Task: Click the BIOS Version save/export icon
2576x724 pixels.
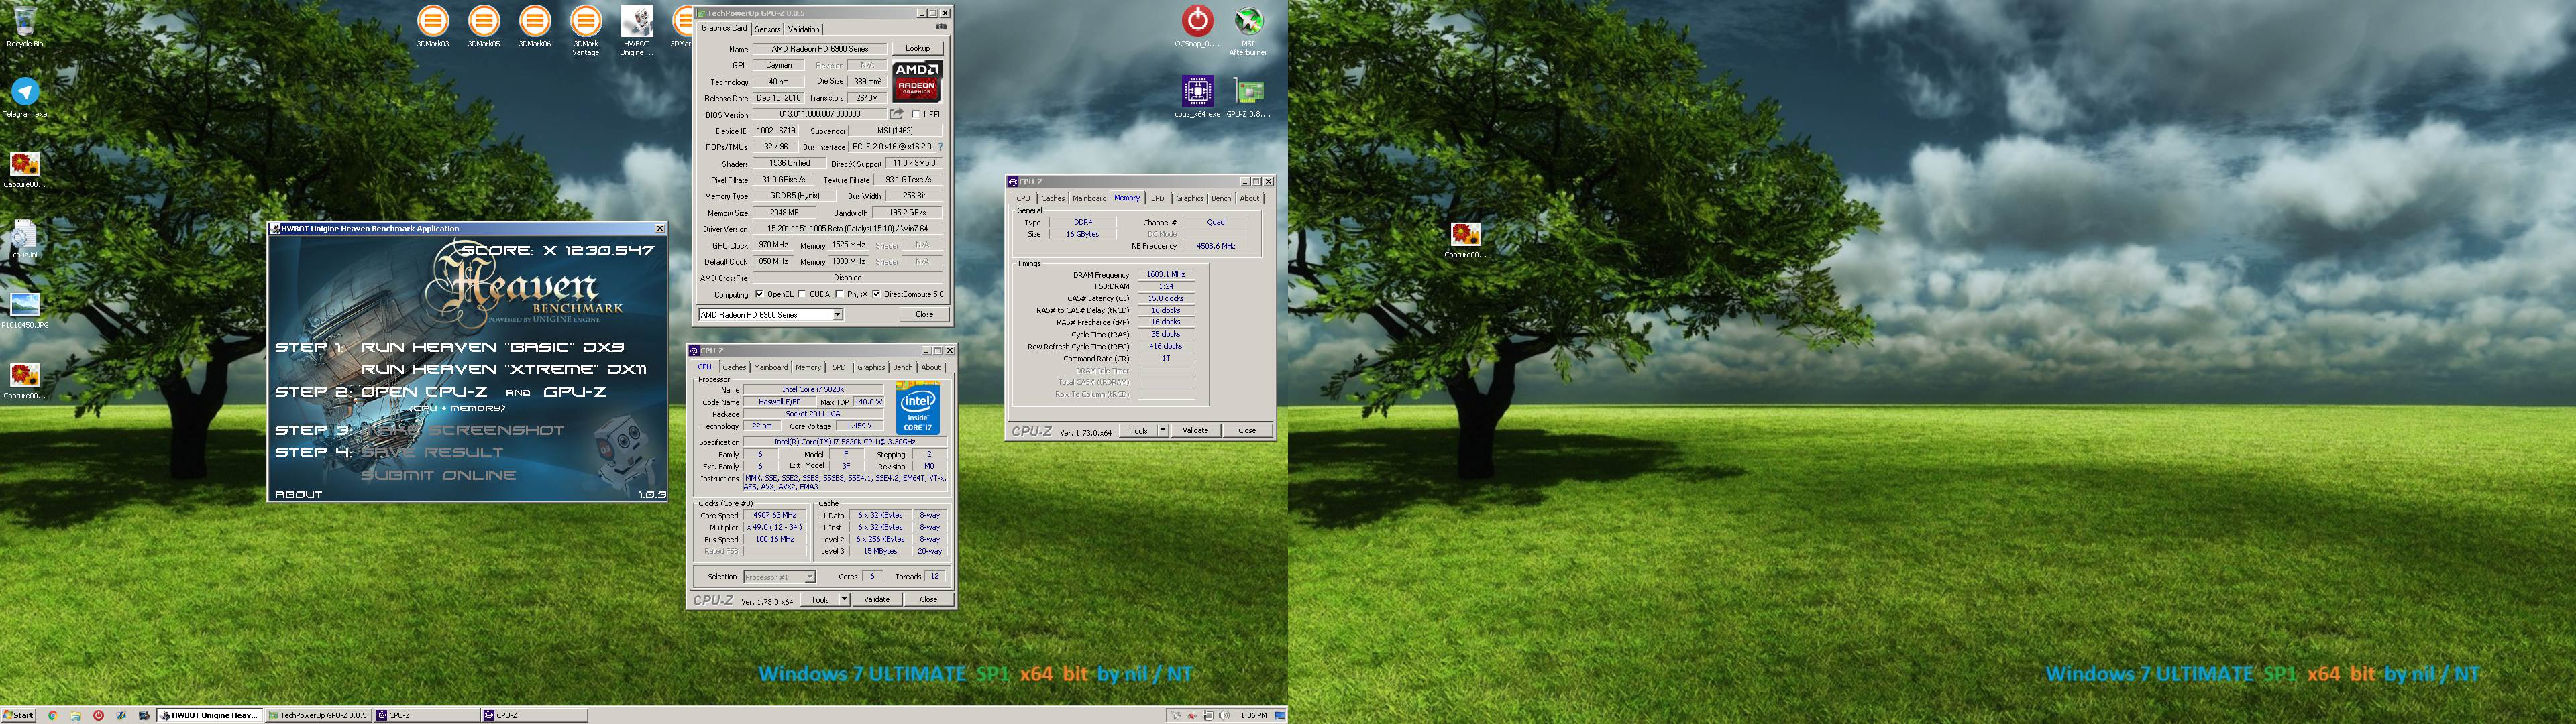Action: [896, 114]
